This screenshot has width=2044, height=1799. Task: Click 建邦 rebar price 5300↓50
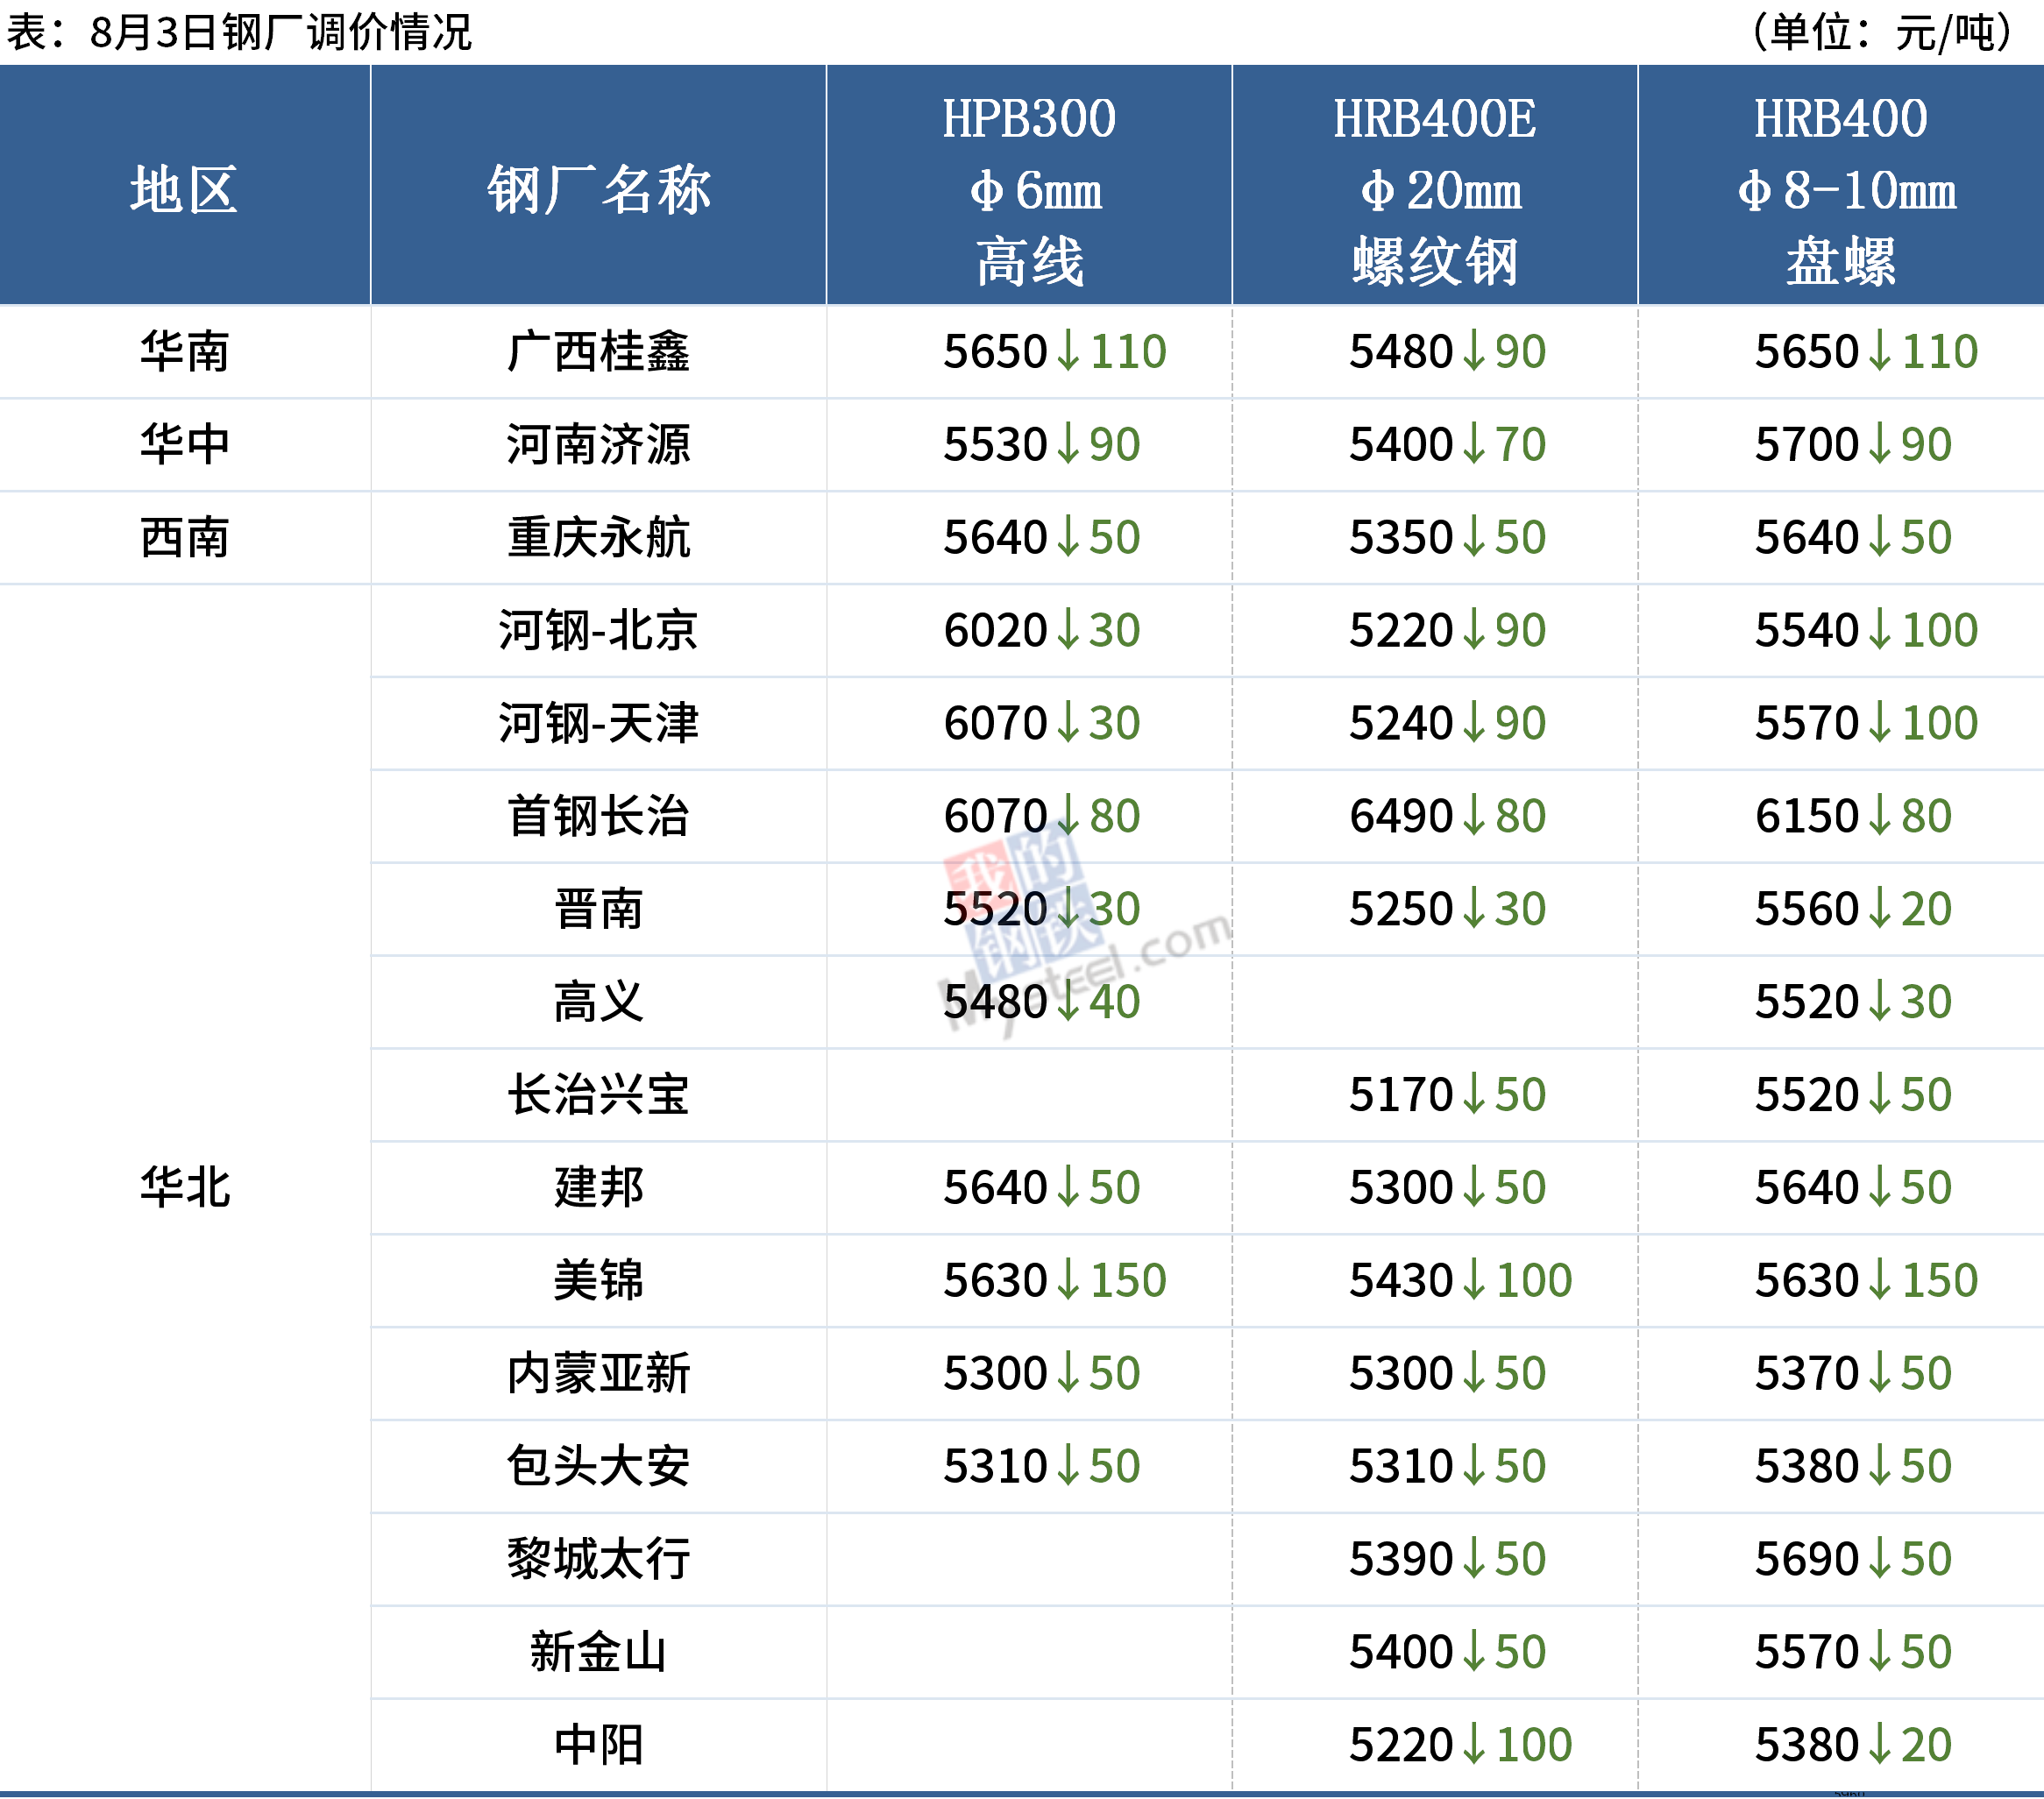(x=1447, y=1187)
